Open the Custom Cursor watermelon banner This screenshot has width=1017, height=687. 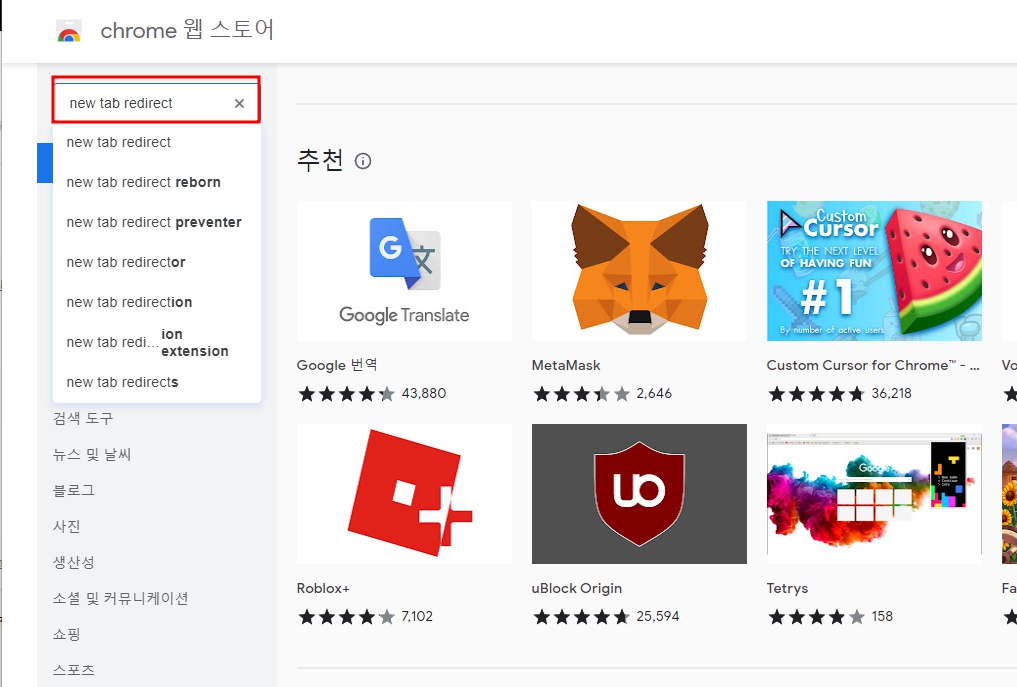(x=873, y=270)
